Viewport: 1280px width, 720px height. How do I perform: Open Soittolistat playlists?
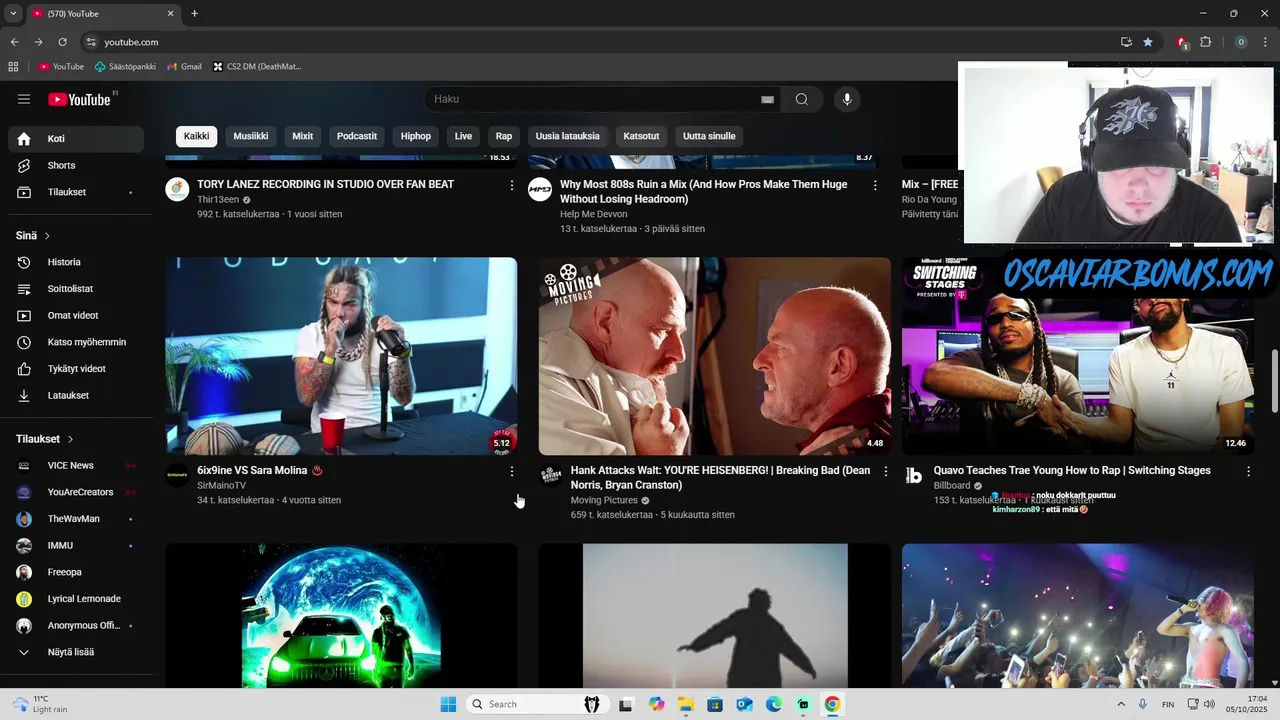point(76,289)
